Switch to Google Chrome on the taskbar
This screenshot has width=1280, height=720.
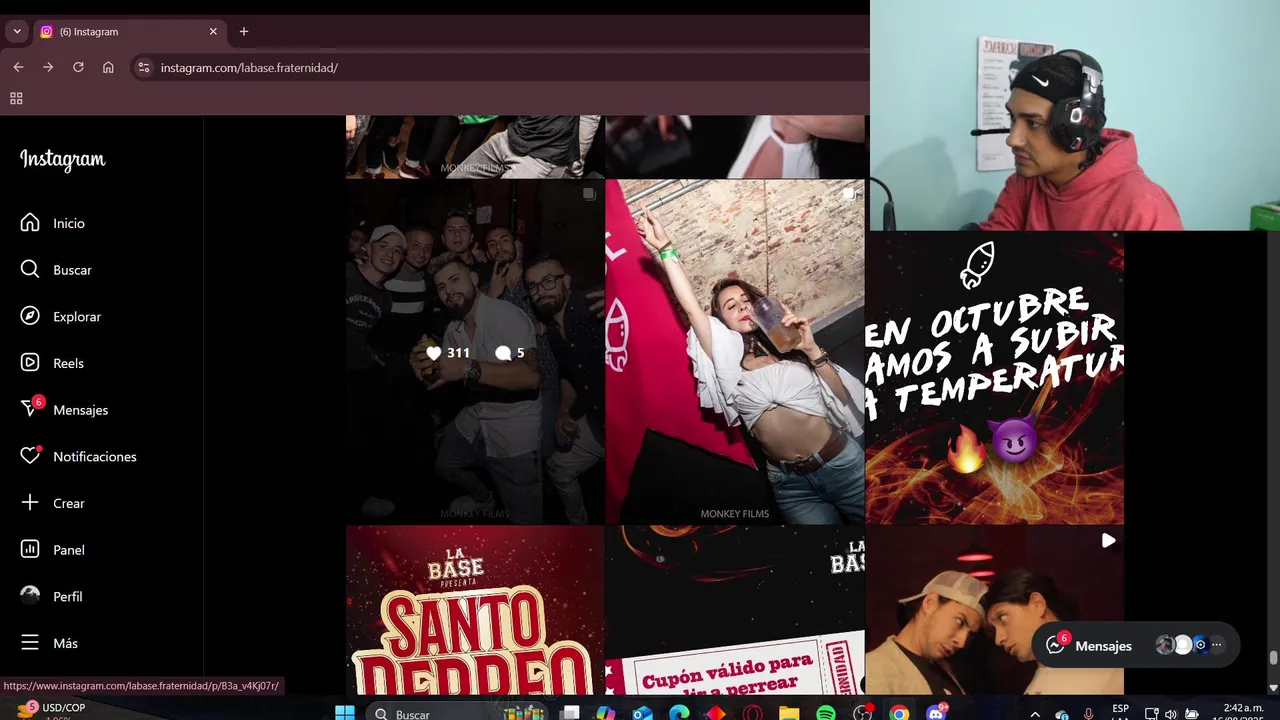(x=899, y=713)
